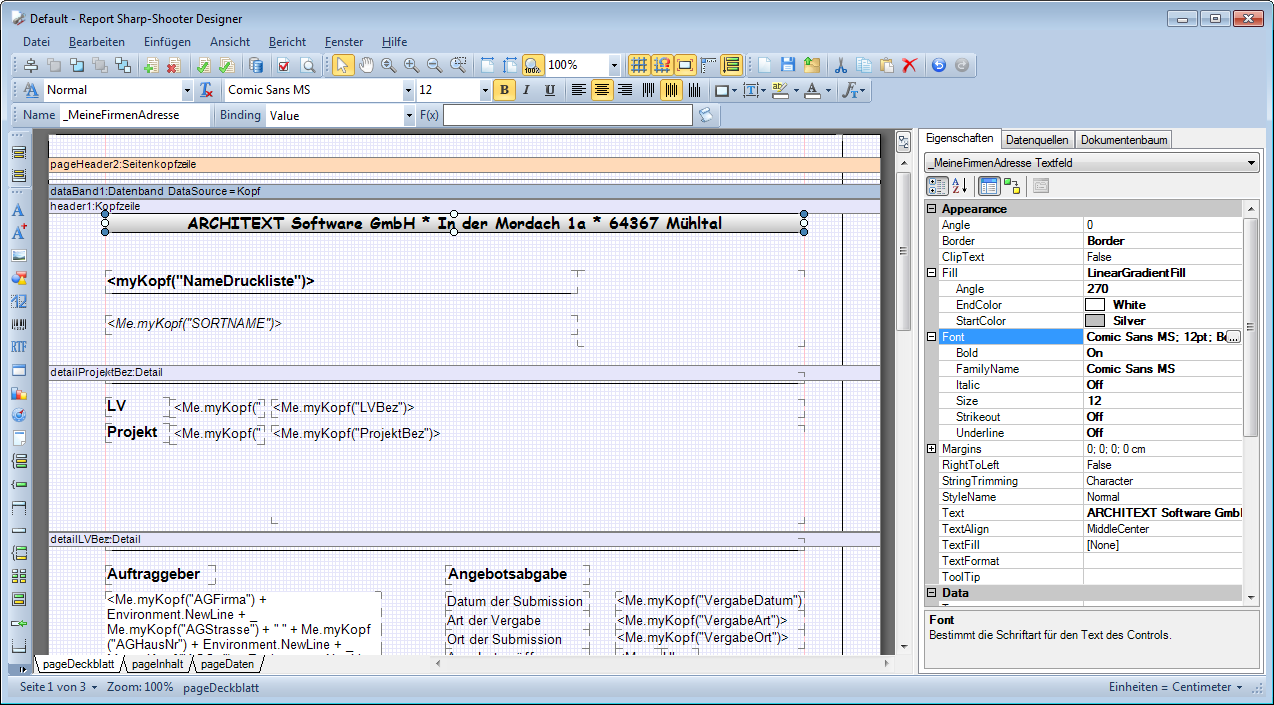
Task: Switch to pageInhalt page tab
Action: click(156, 664)
